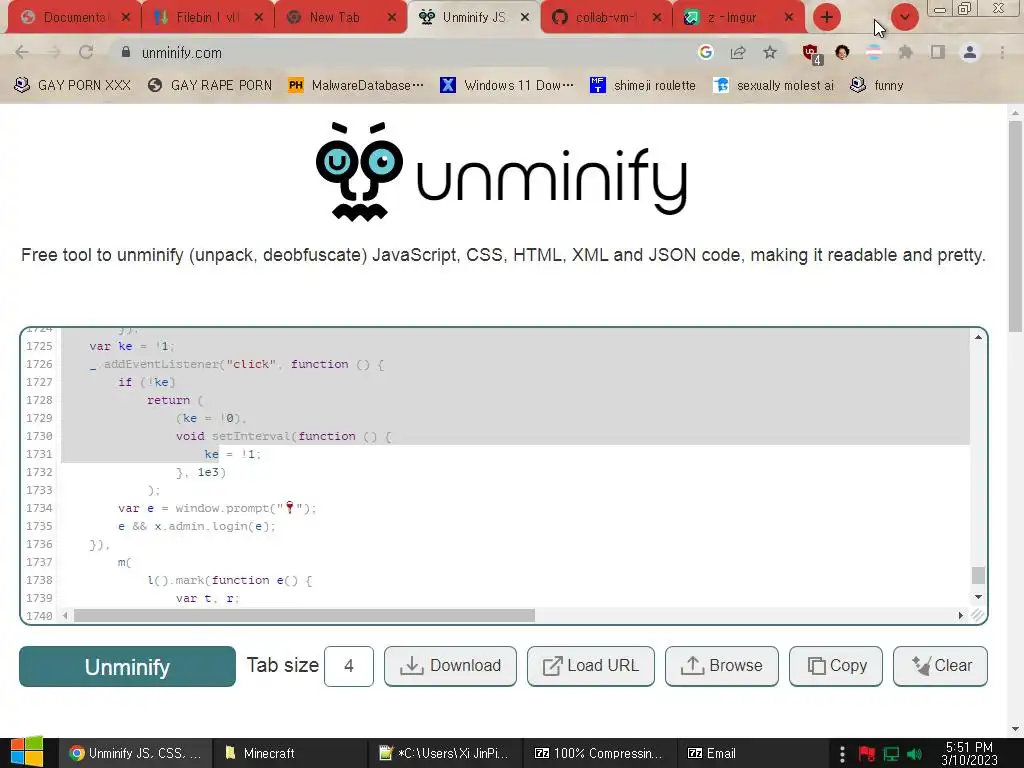Click the Download button
Viewport: 1024px width, 768px height.
pos(450,666)
